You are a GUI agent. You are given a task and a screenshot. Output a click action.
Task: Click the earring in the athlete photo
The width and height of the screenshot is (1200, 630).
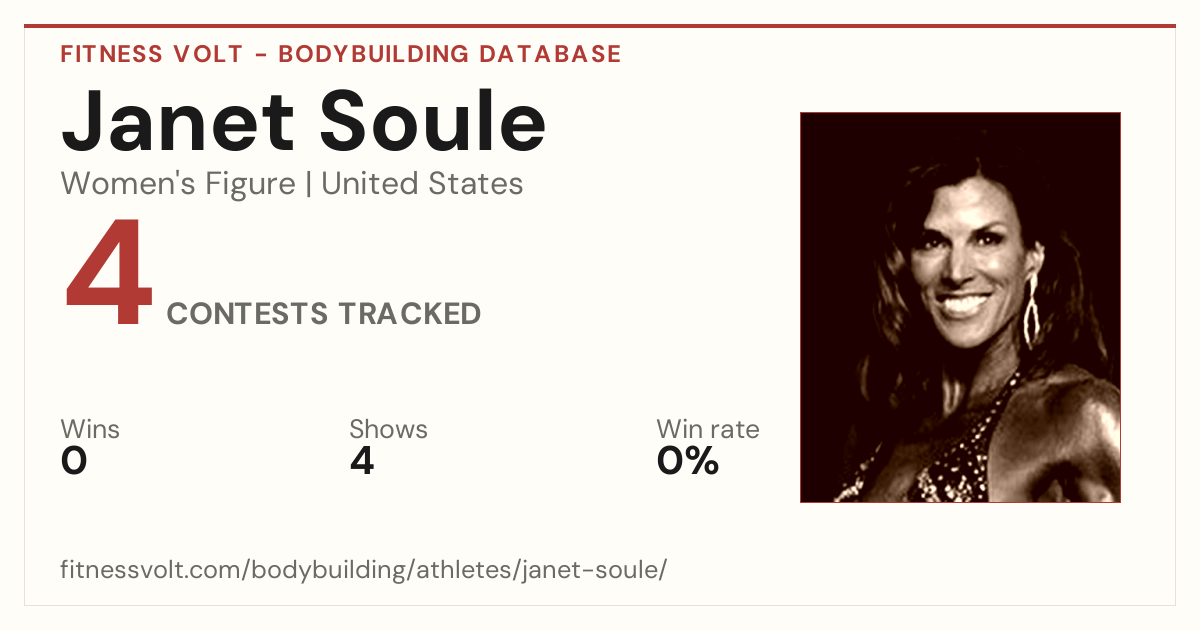1030,311
